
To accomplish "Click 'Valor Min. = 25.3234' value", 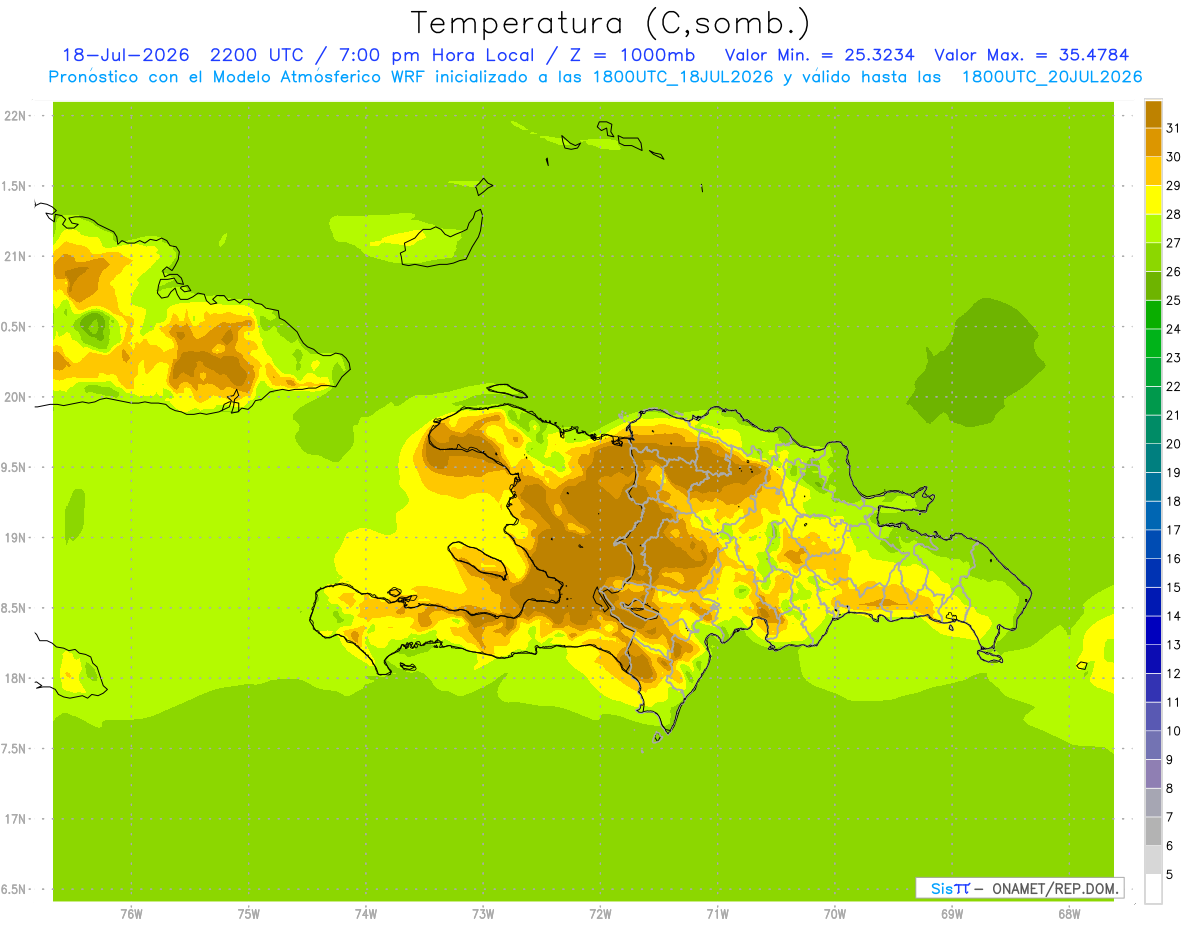I will pos(819,55).
